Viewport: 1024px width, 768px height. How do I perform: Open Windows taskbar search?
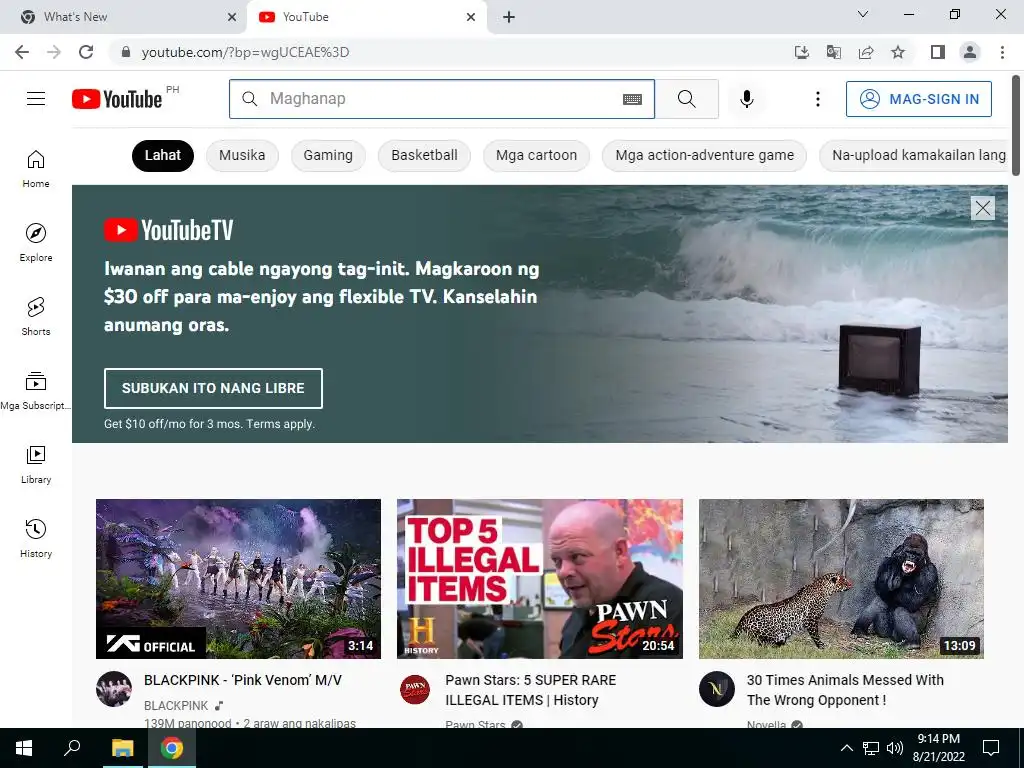[x=72, y=748]
